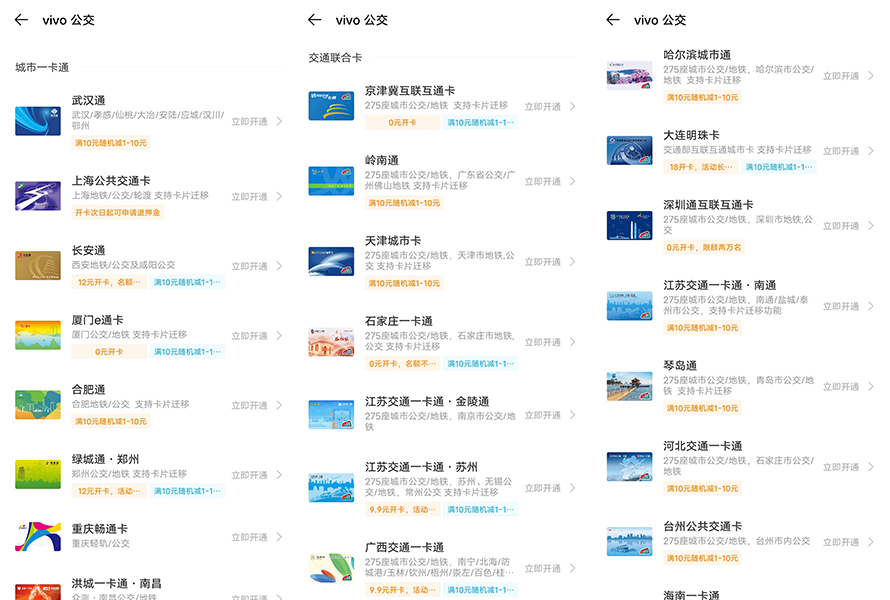Tap the 满10元随机减1-10元 tag under 武汉通
The width and height of the screenshot is (890, 600).
point(111,143)
